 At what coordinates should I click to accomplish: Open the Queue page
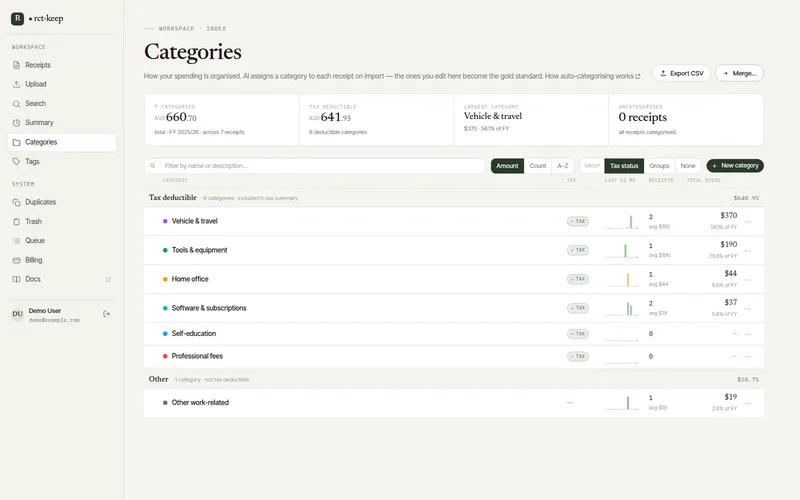[62, 241]
